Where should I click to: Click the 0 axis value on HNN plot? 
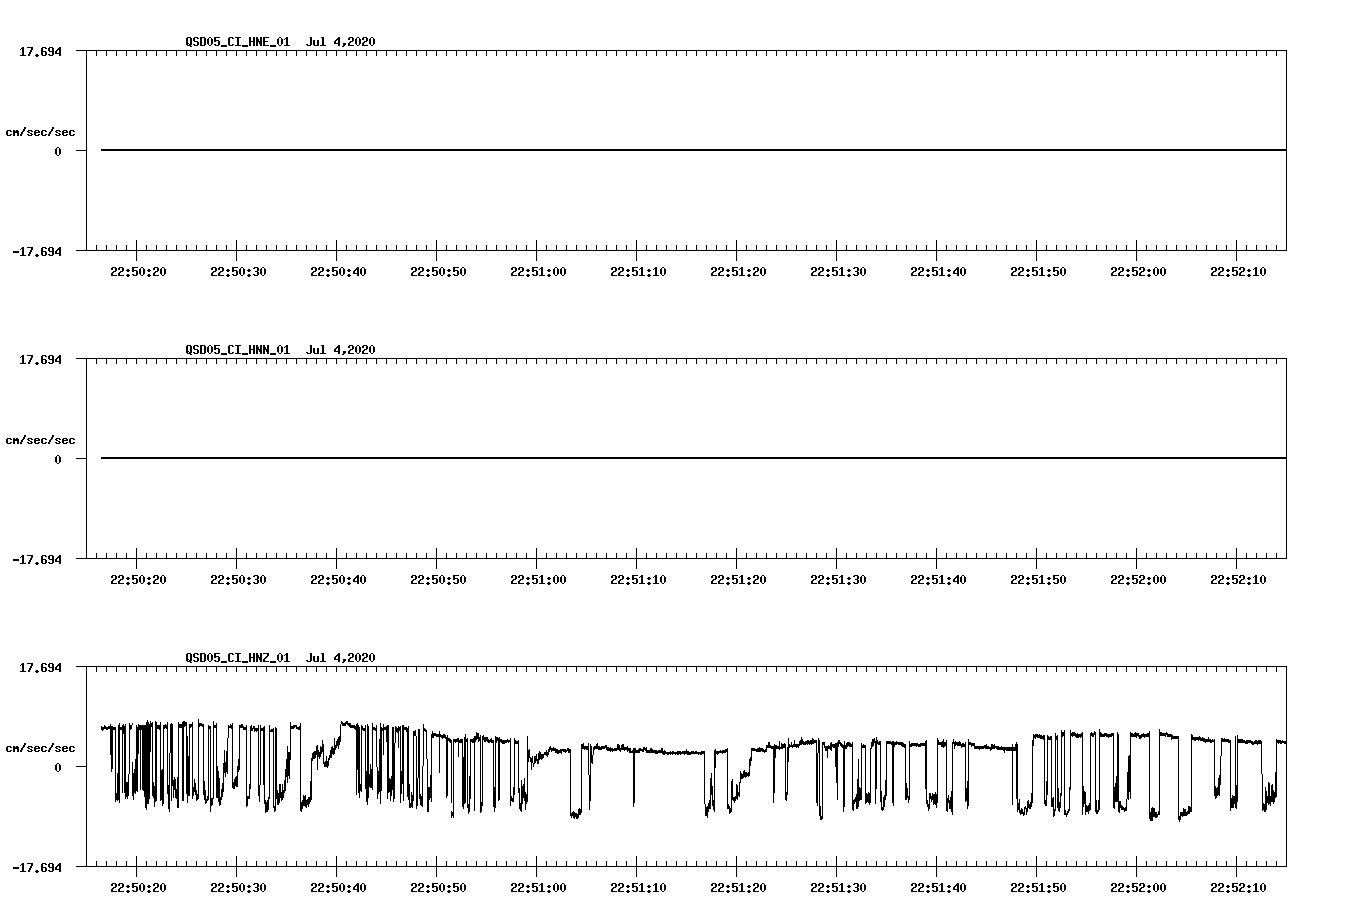pos(58,460)
